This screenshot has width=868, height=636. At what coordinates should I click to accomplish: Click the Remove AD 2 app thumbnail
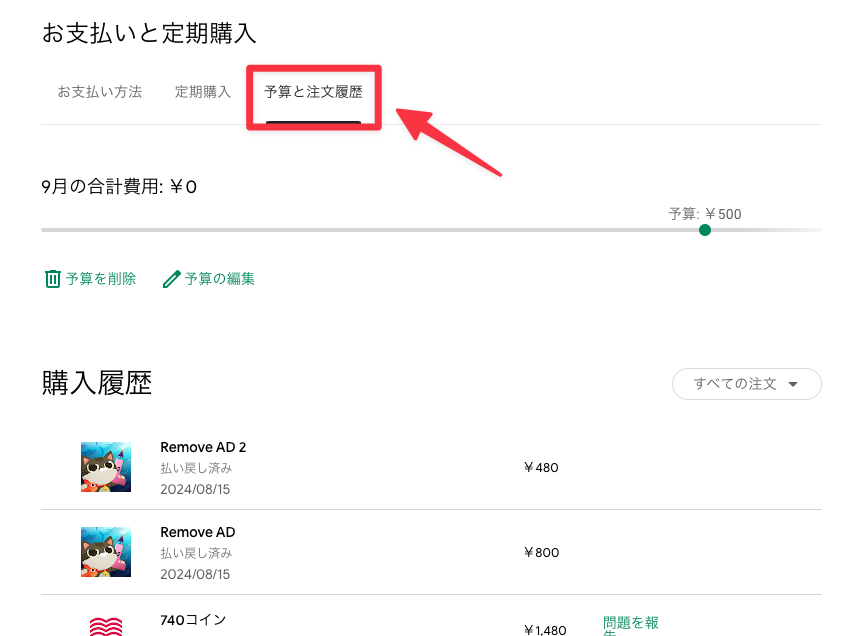pos(106,467)
